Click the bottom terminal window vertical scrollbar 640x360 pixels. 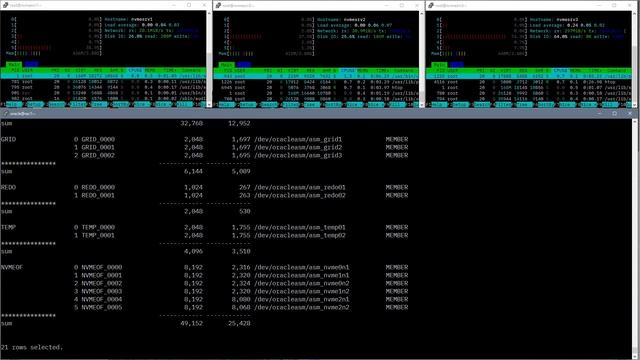(x=635, y=239)
